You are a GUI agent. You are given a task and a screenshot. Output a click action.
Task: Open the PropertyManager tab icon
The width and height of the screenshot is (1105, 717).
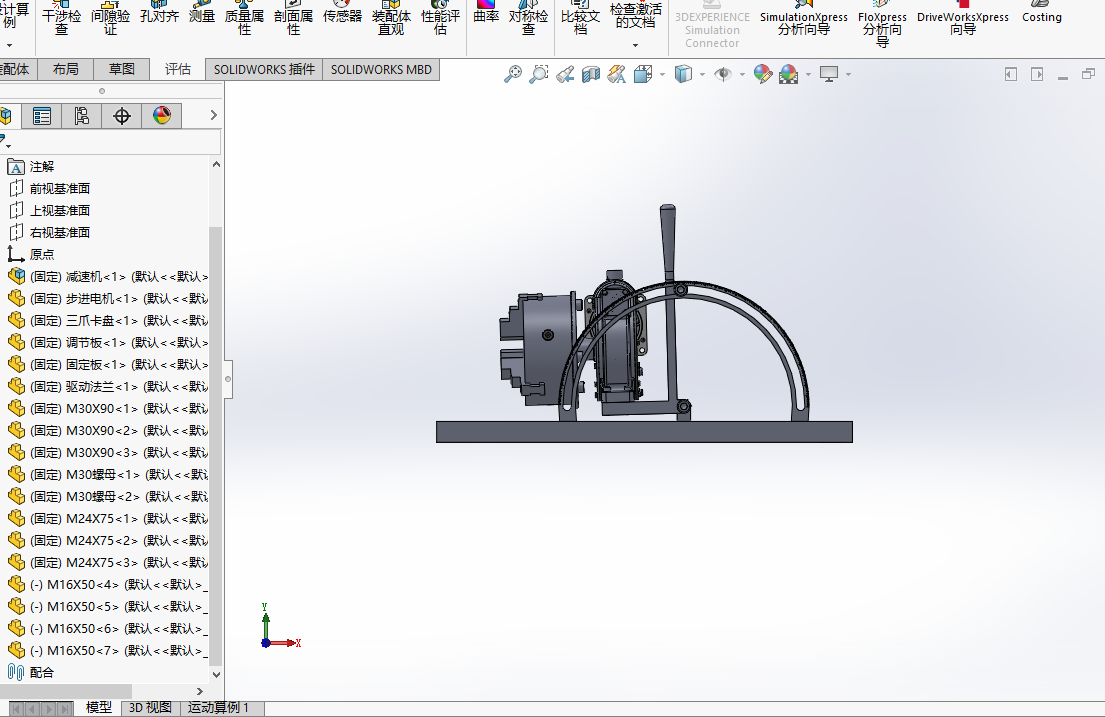point(42,116)
